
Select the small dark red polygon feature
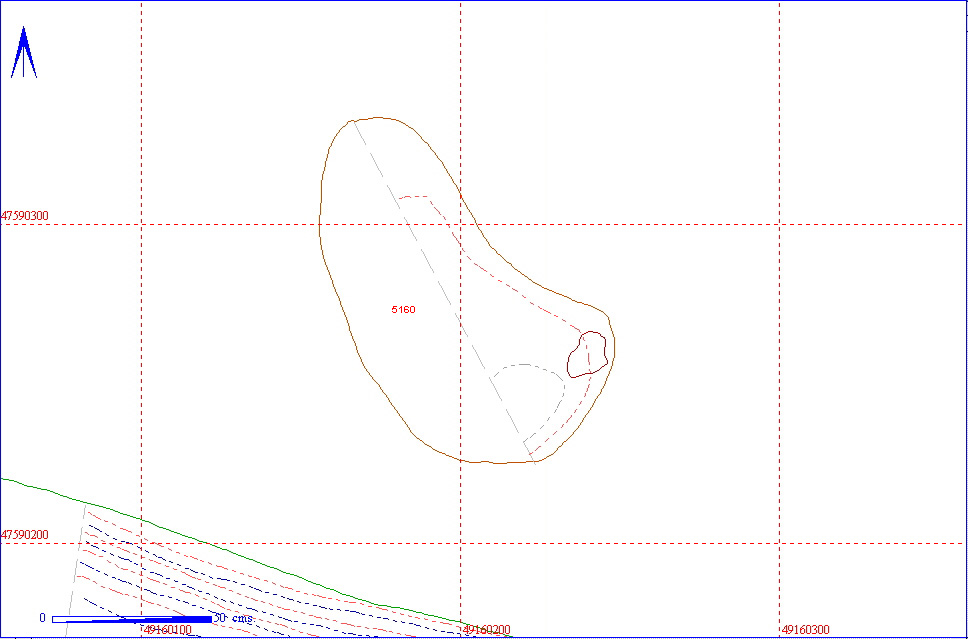(588, 354)
